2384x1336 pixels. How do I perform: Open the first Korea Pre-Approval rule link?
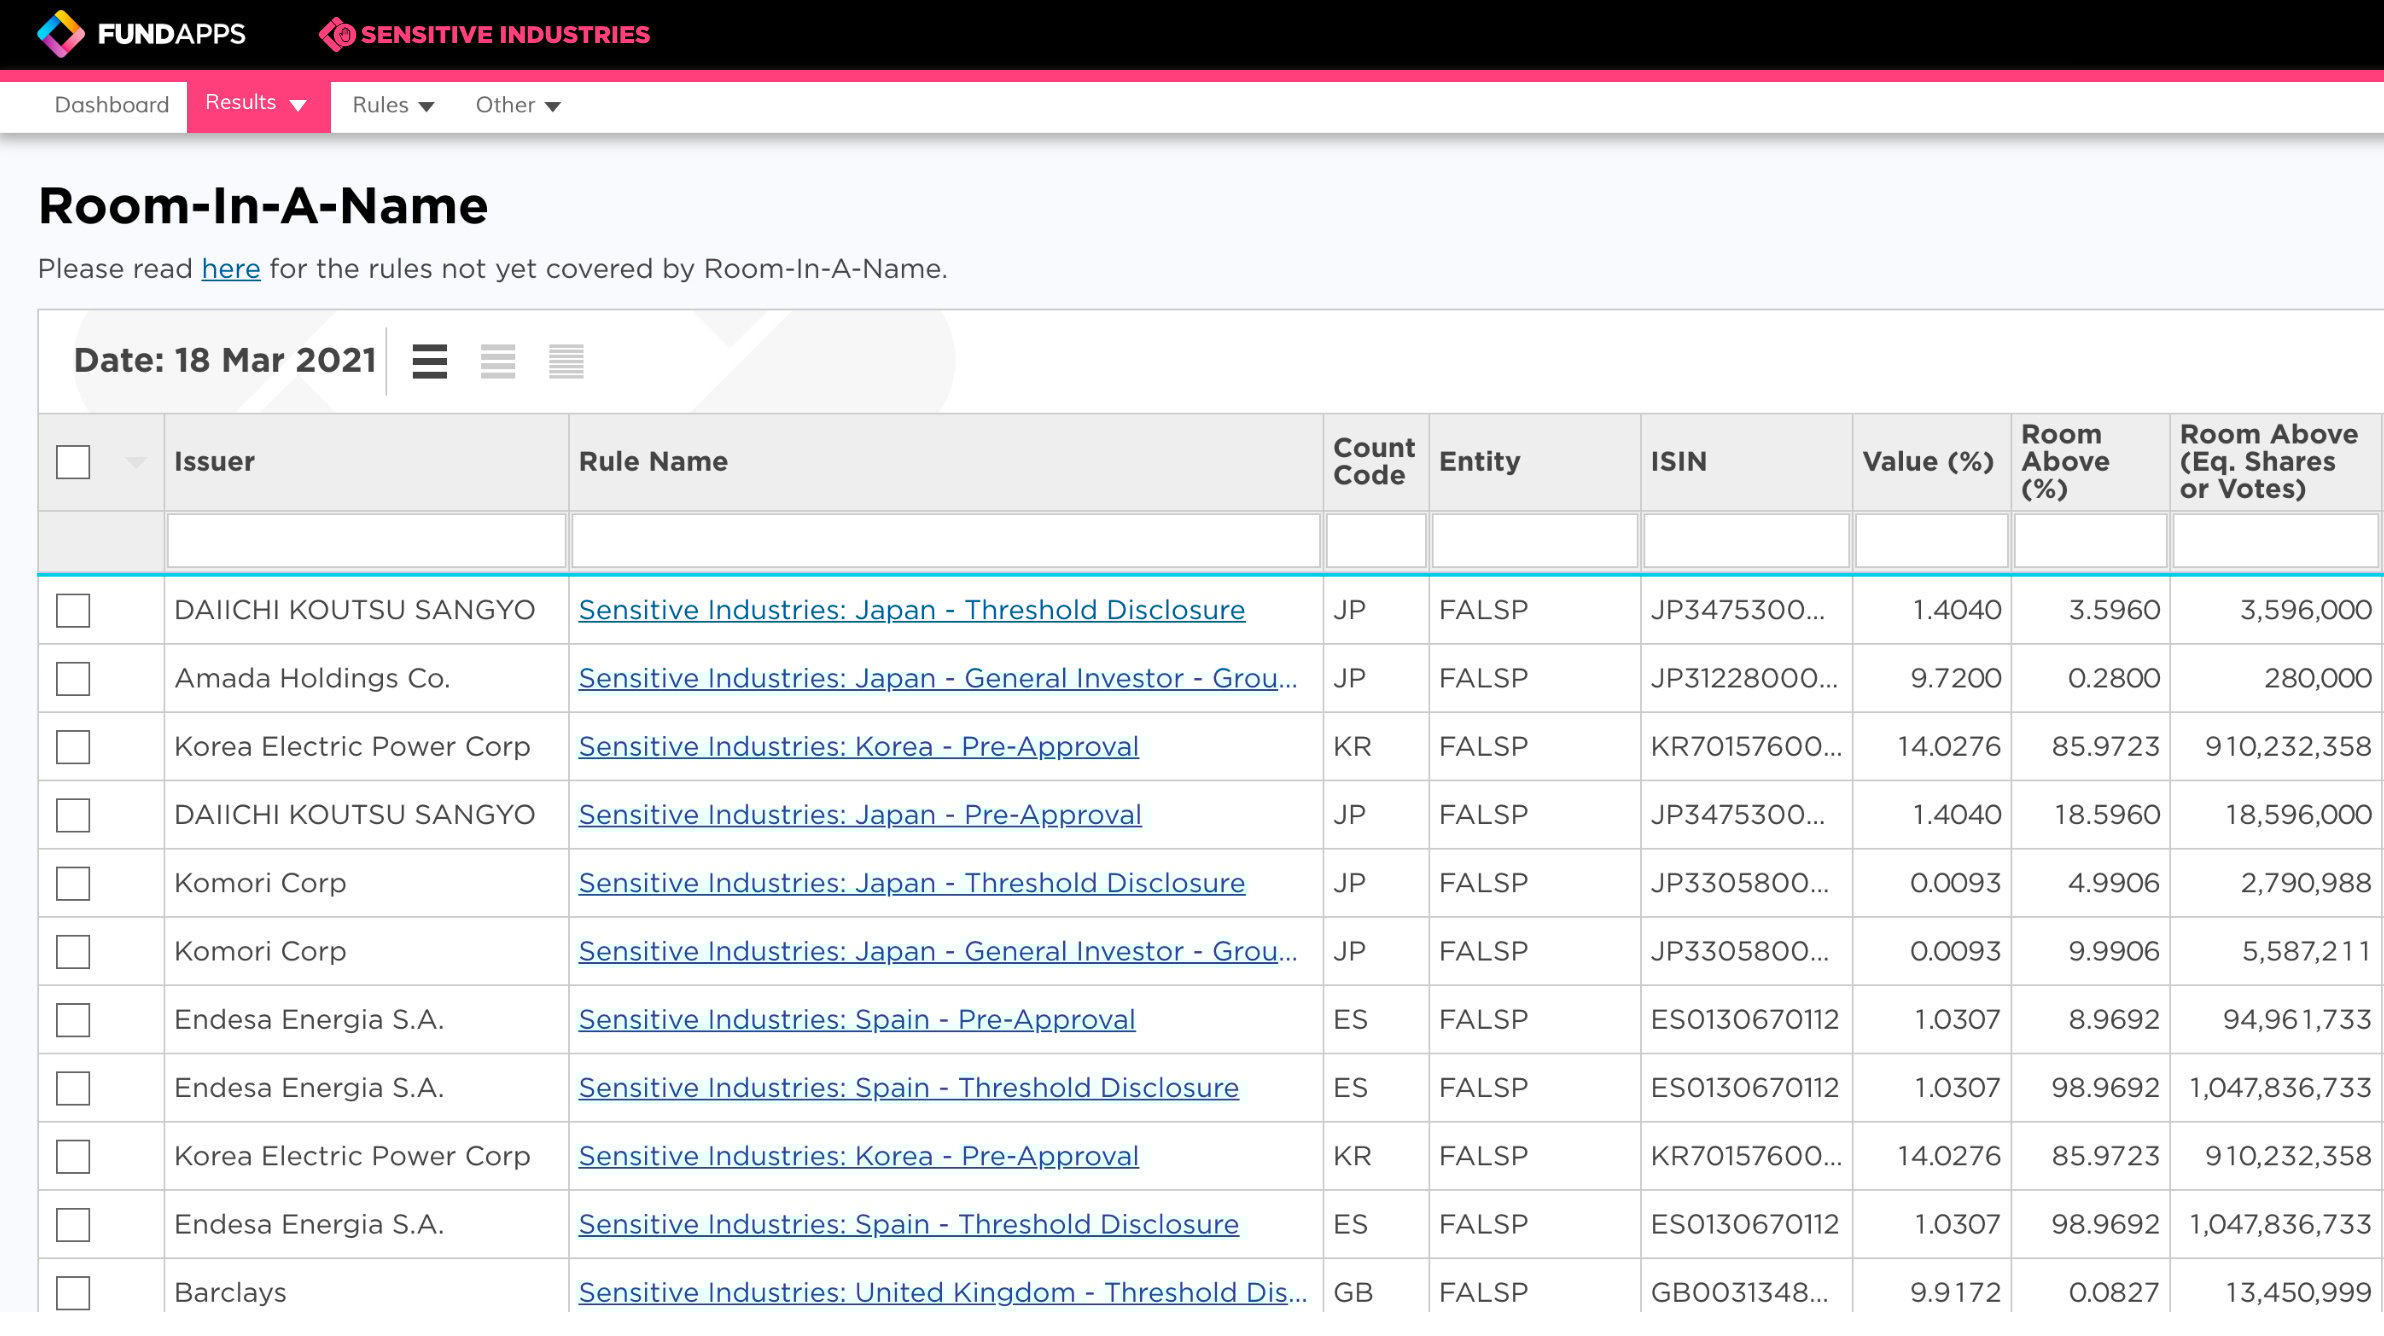pyautogui.click(x=858, y=747)
